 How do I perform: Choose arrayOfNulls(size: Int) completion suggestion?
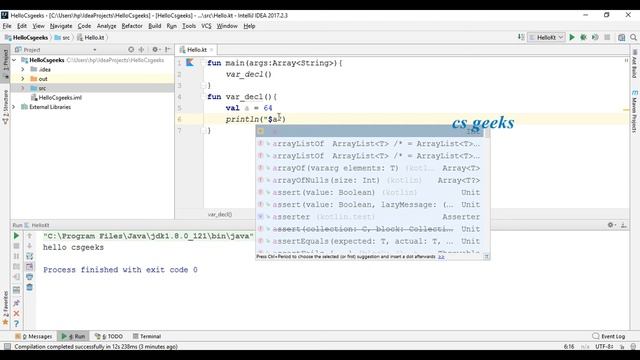coord(369,180)
